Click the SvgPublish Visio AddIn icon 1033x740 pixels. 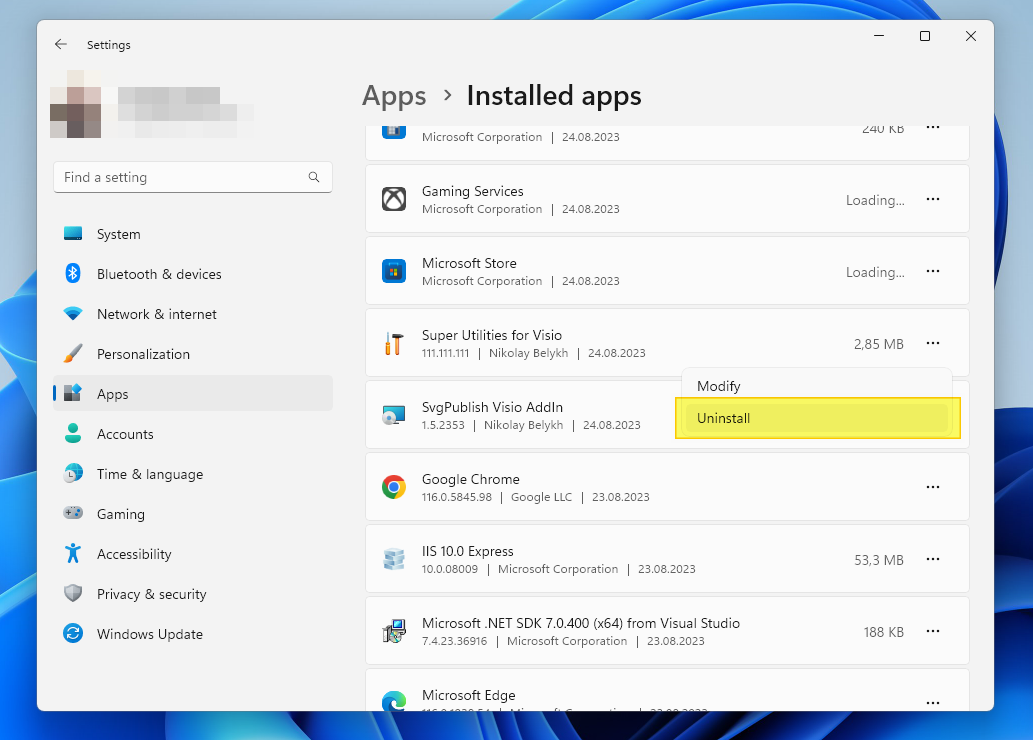tap(394, 415)
